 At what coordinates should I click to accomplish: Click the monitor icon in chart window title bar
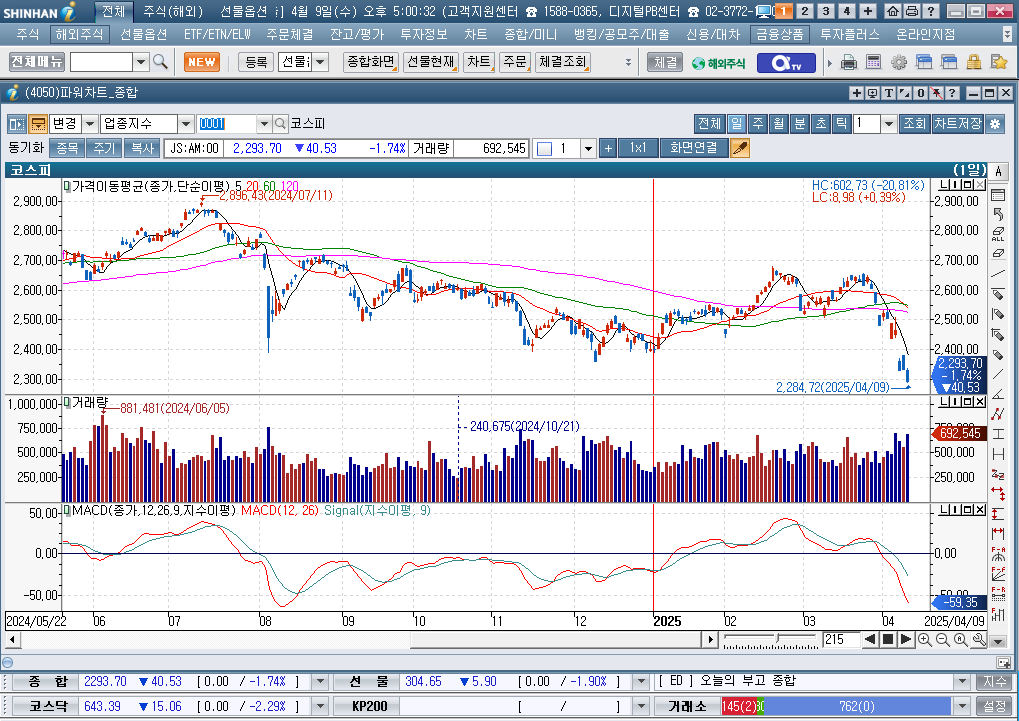(x=872, y=93)
